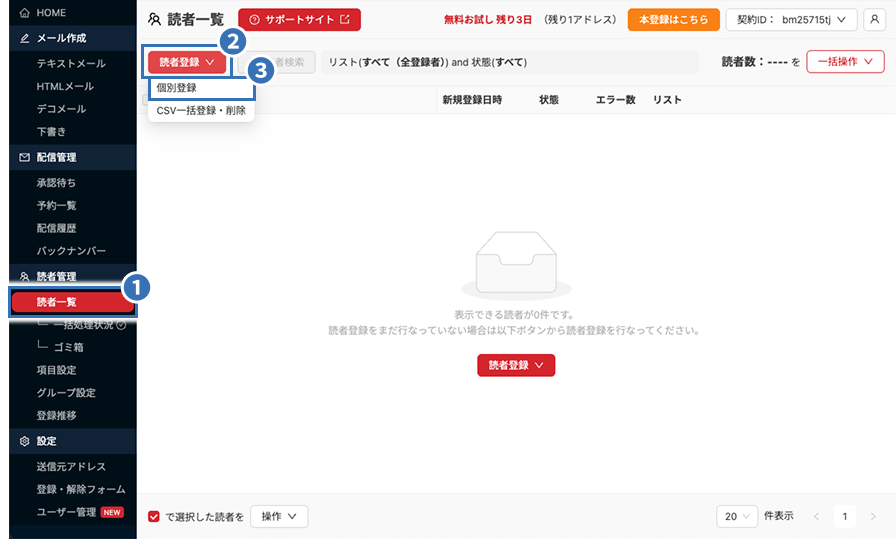Click the previous page arrow icon
The image size is (896, 539).
point(816,516)
